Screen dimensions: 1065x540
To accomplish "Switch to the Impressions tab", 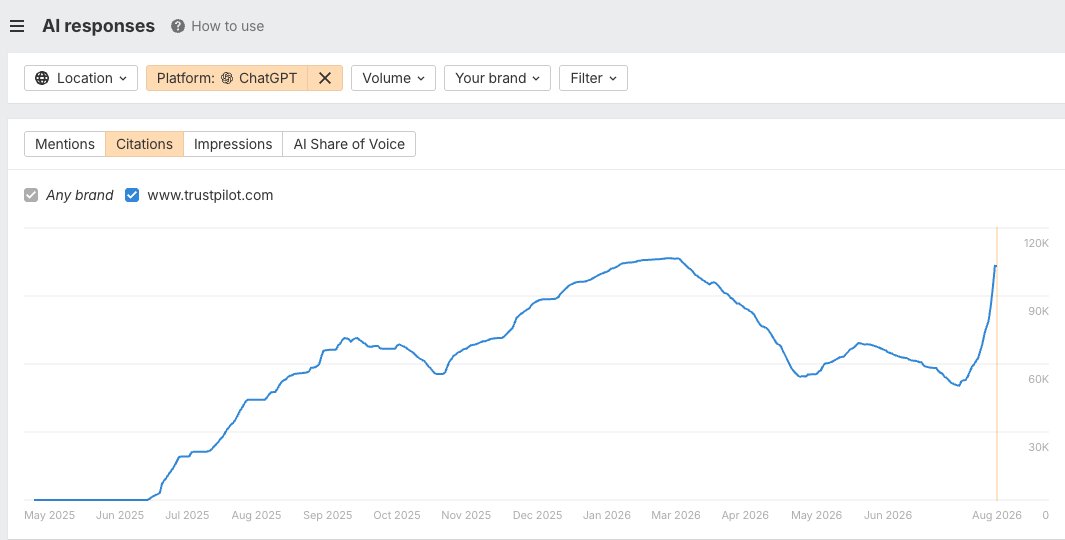I will 233,144.
